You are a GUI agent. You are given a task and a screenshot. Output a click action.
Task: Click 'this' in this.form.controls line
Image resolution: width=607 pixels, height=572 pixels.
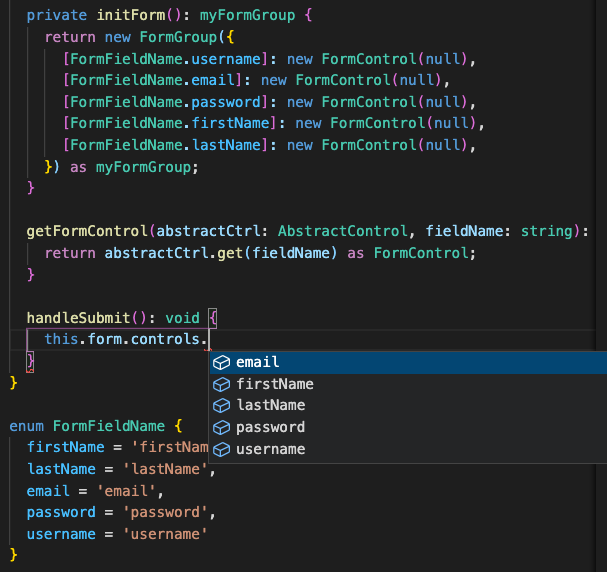click(61, 339)
